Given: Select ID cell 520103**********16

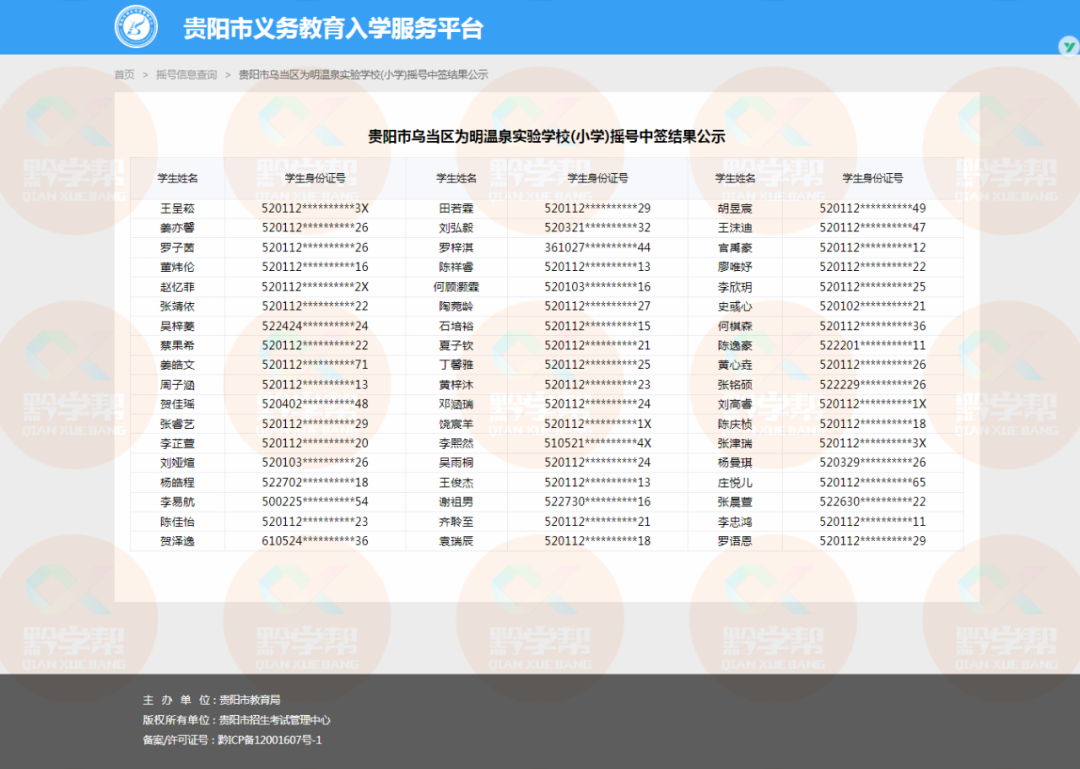Looking at the screenshot, I should click(x=597, y=287).
